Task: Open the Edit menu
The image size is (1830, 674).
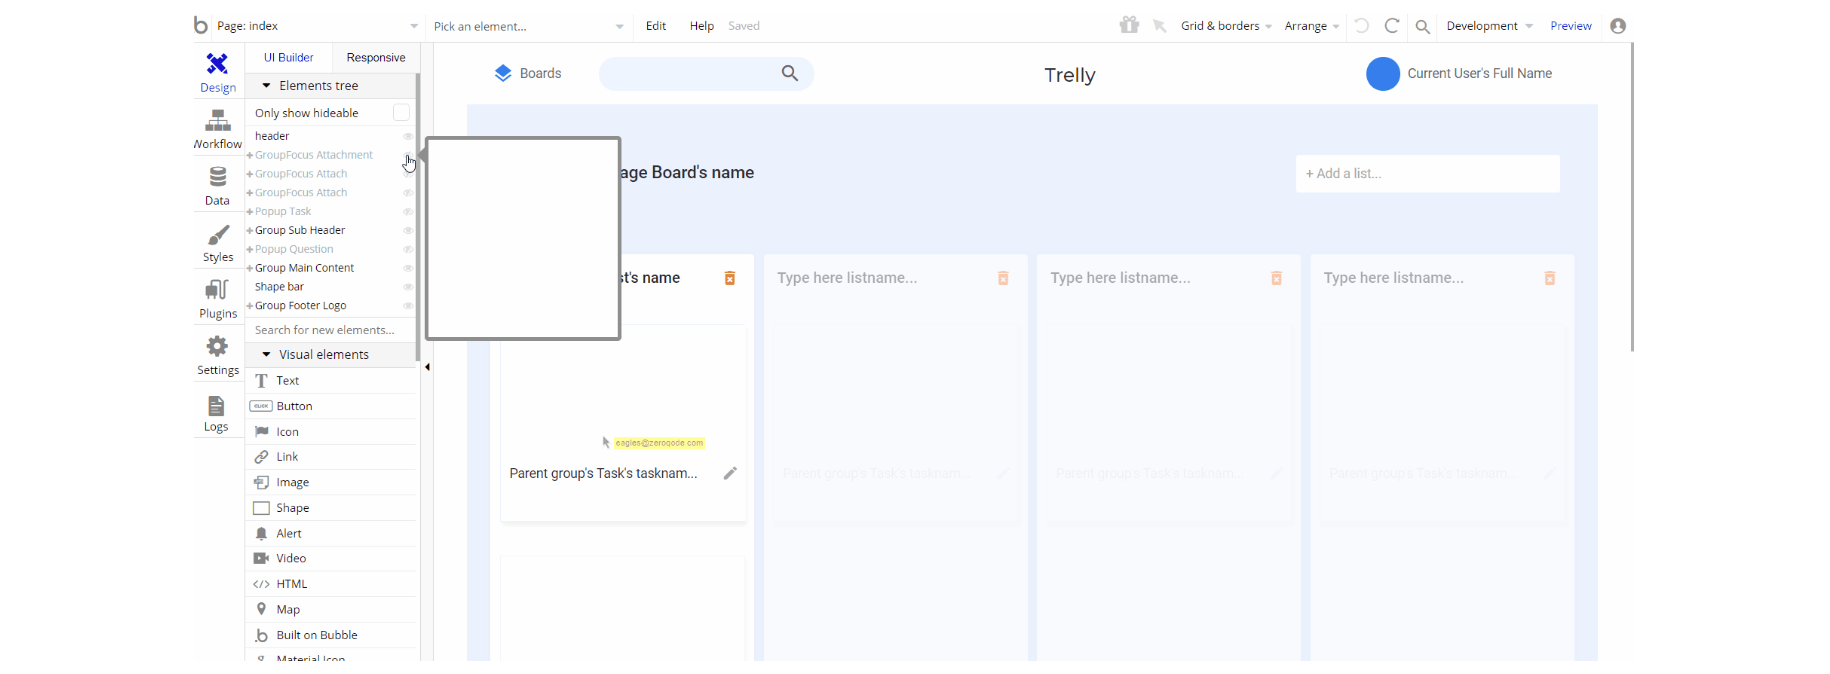Action: click(x=656, y=26)
